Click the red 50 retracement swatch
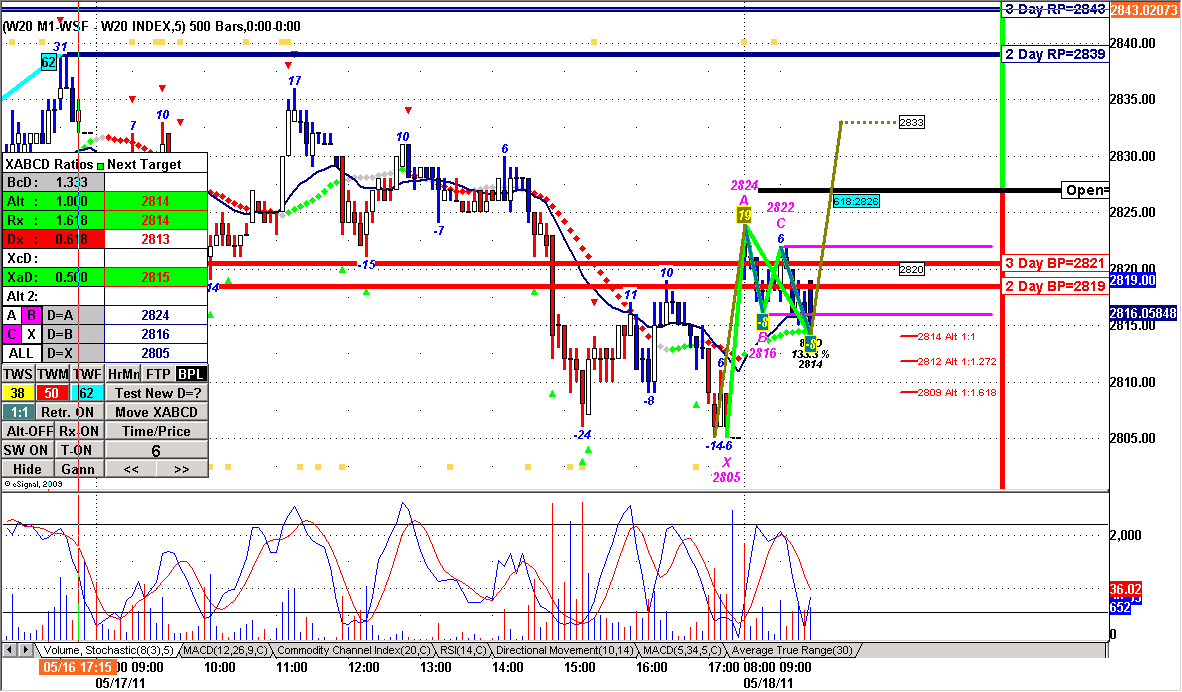This screenshot has width=1182, height=692. click(x=51, y=393)
